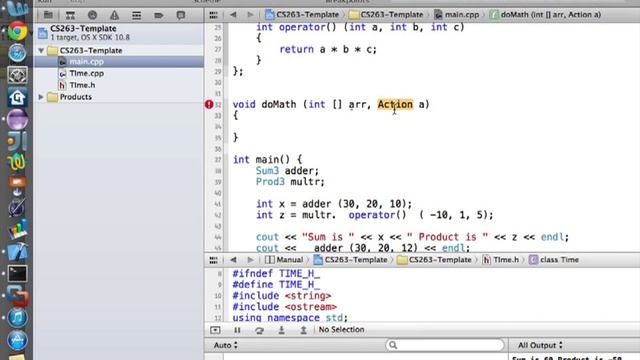The height and width of the screenshot is (360, 640).
Task: Click Time.h in assistant jump bar
Action: pos(500,260)
